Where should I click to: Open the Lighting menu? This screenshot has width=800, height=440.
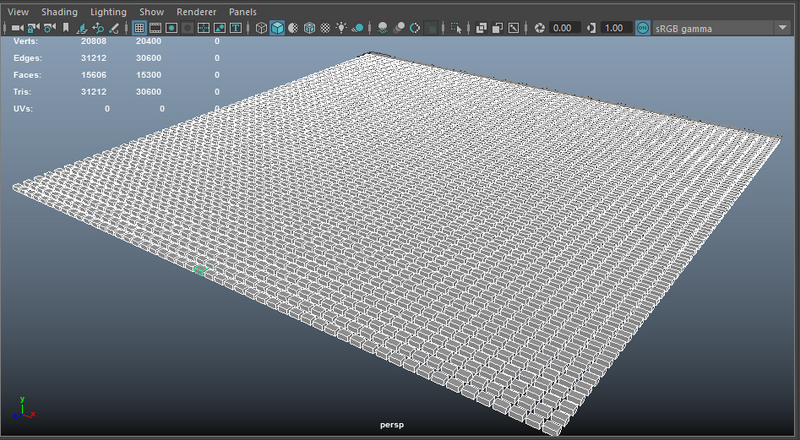(108, 12)
